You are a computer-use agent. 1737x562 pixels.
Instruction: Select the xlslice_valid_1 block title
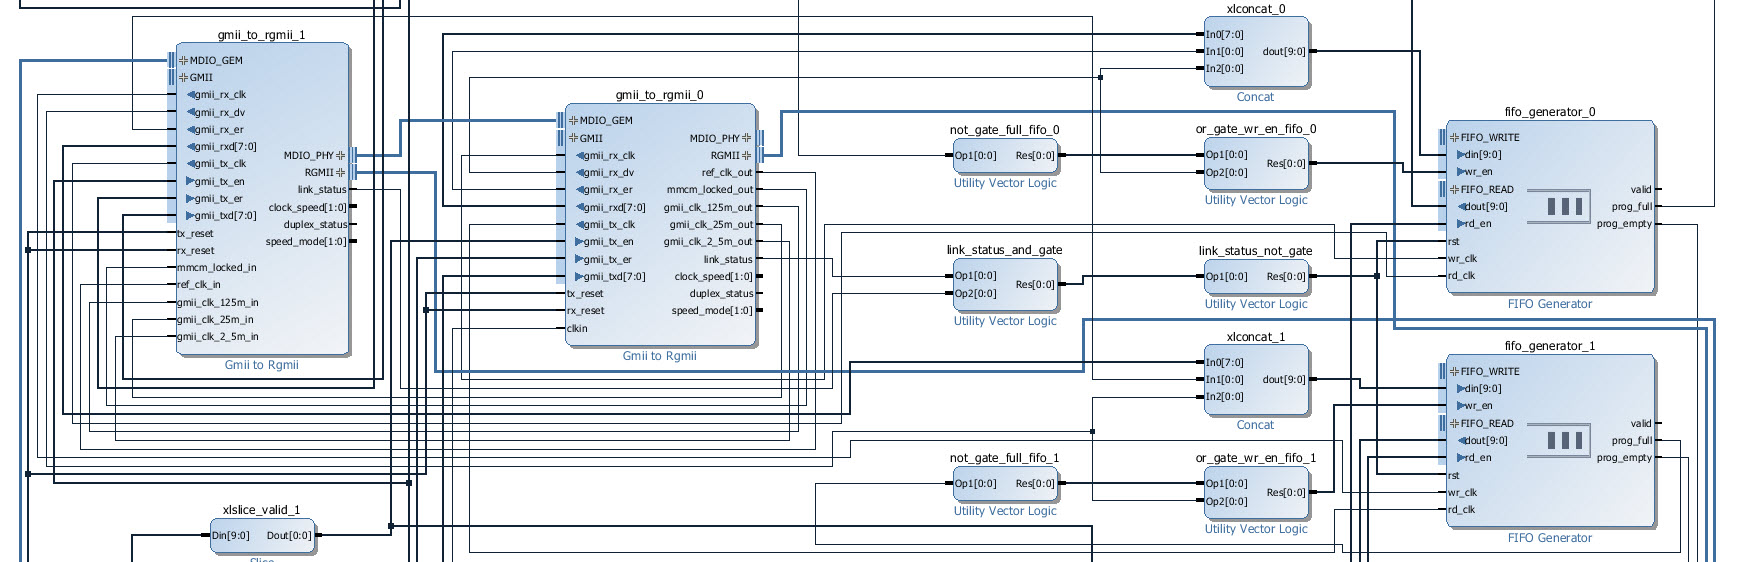tap(262, 510)
